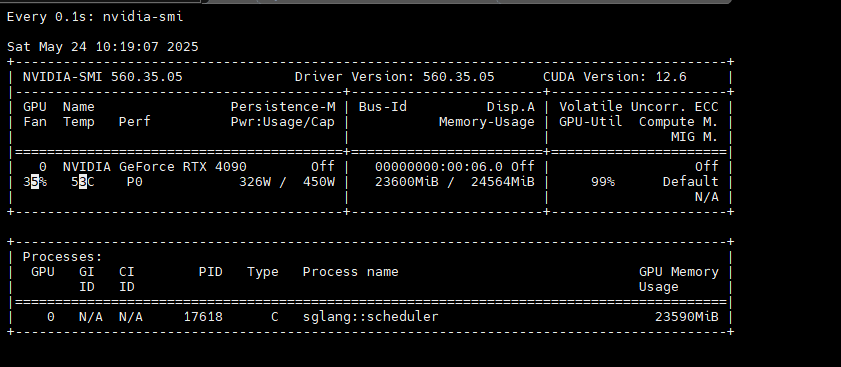
Task: Click the 'GPU-Util' column header
Action: coord(591,122)
